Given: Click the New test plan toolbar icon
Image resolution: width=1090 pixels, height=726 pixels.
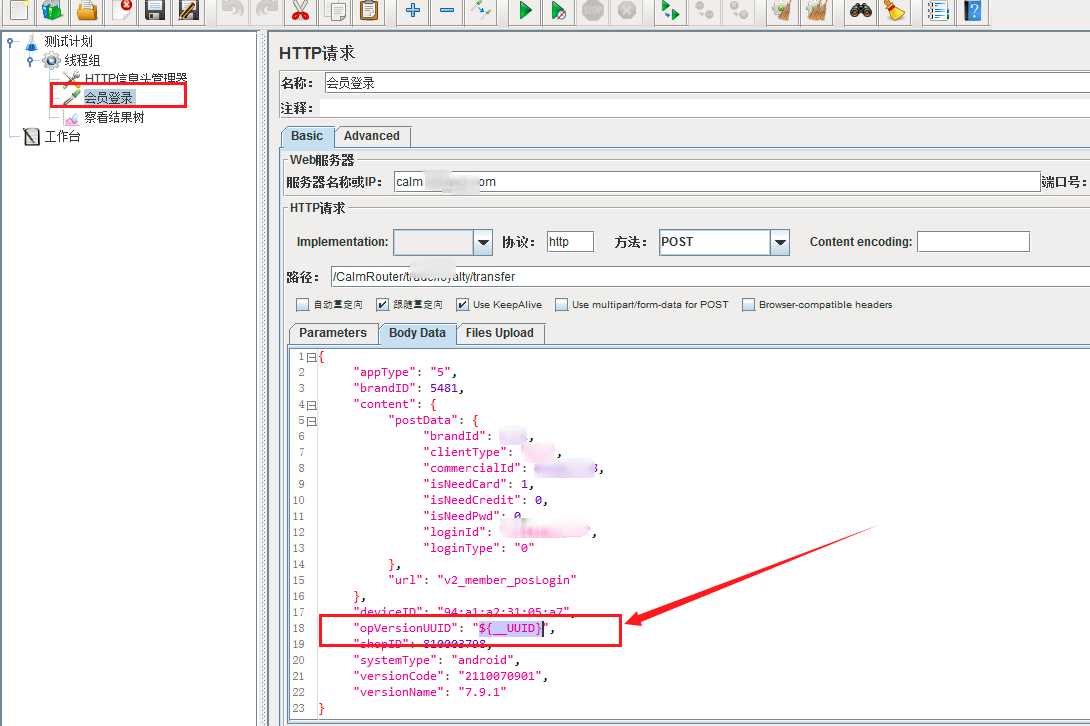Looking at the screenshot, I should 19,9.
